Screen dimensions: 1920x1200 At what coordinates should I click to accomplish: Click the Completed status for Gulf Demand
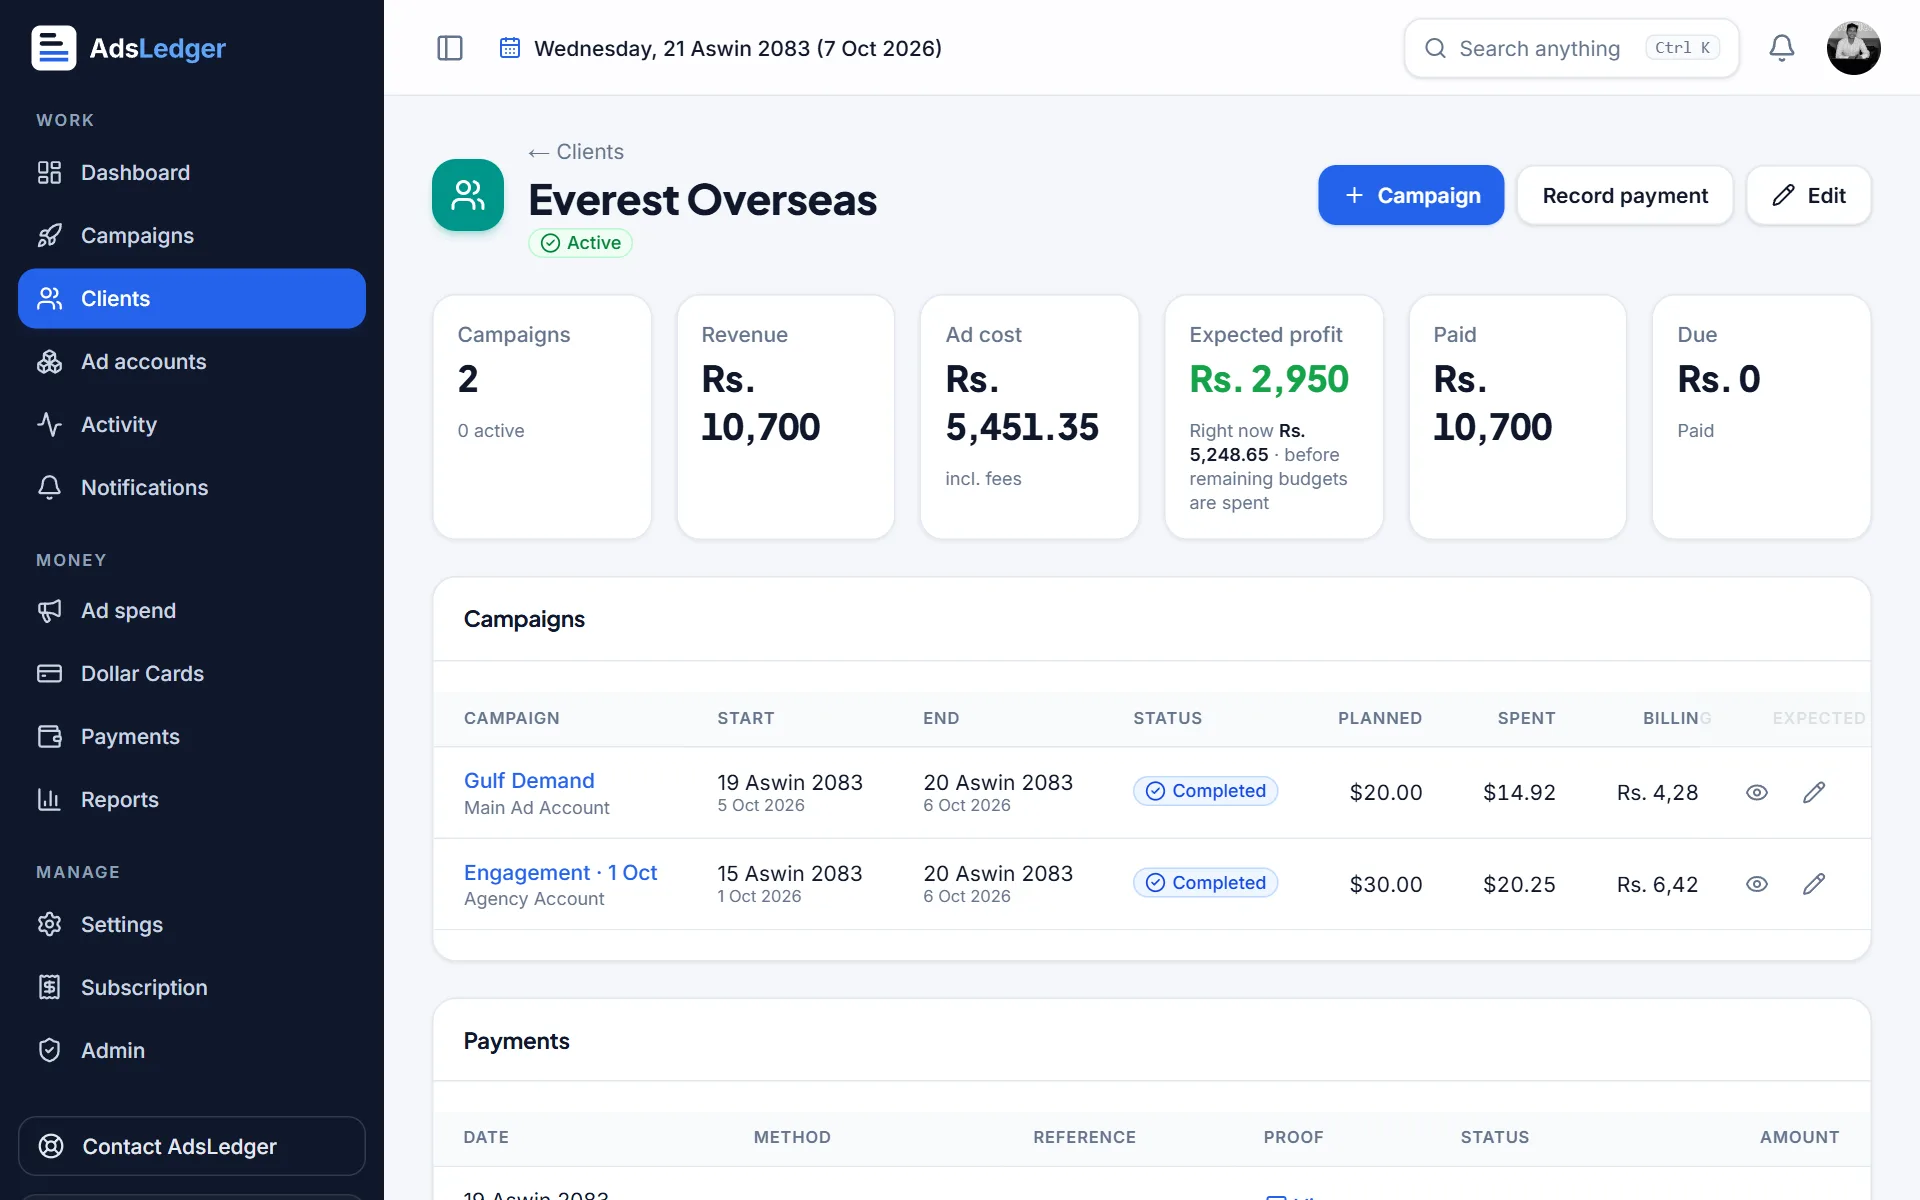(x=1205, y=791)
